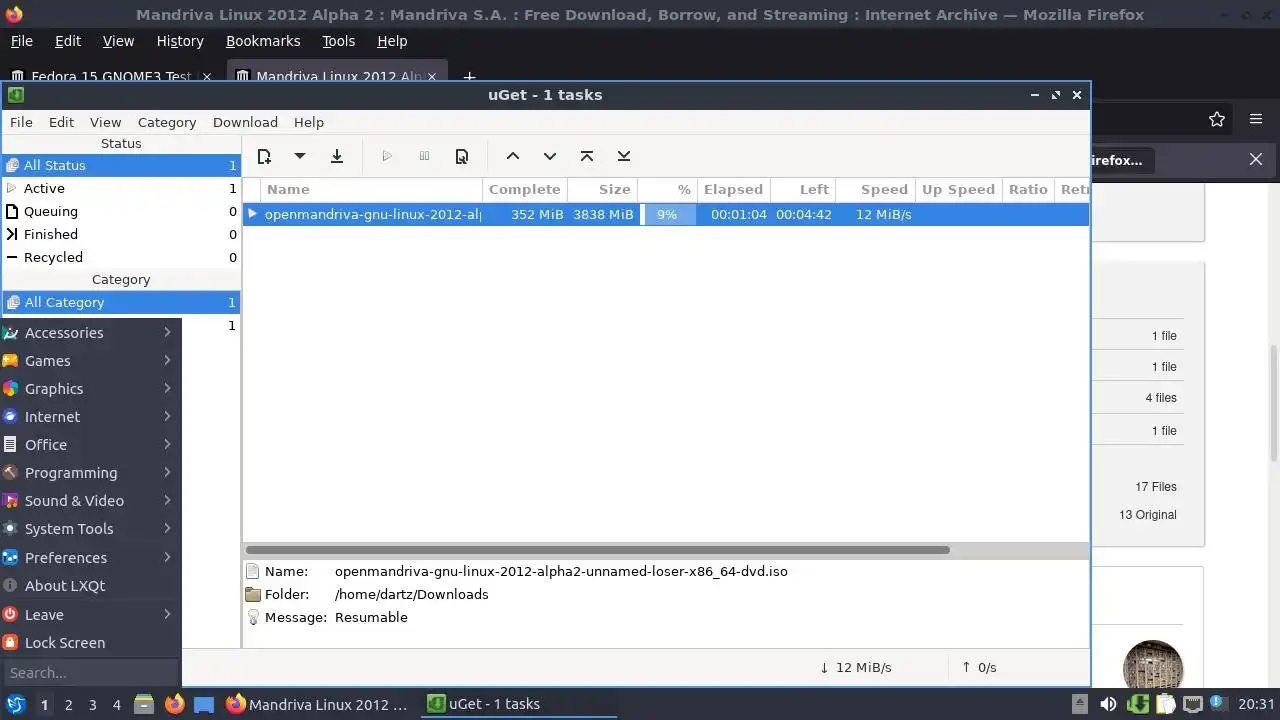Switch to virtual desktop 3

(92, 705)
